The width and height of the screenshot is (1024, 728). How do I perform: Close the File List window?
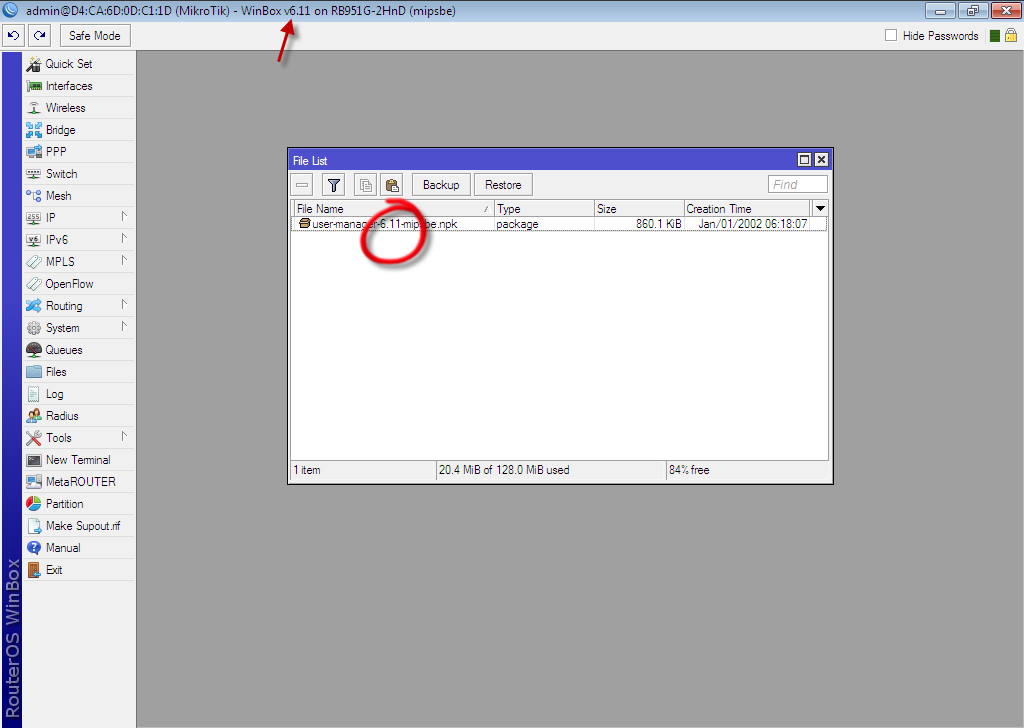pos(822,160)
